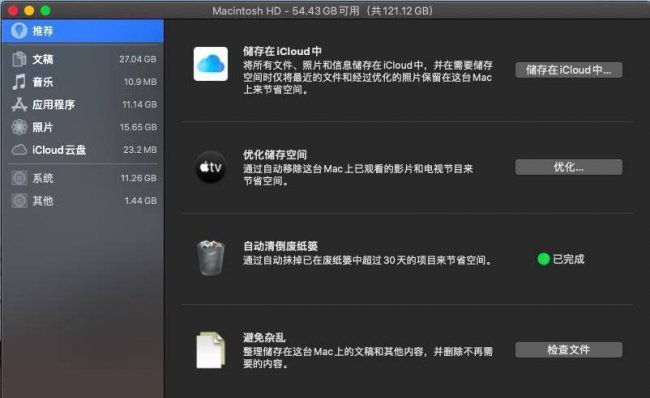650x398 pixels.
Task: Click the 自动清倒废纸篓 heading
Action: point(280,246)
